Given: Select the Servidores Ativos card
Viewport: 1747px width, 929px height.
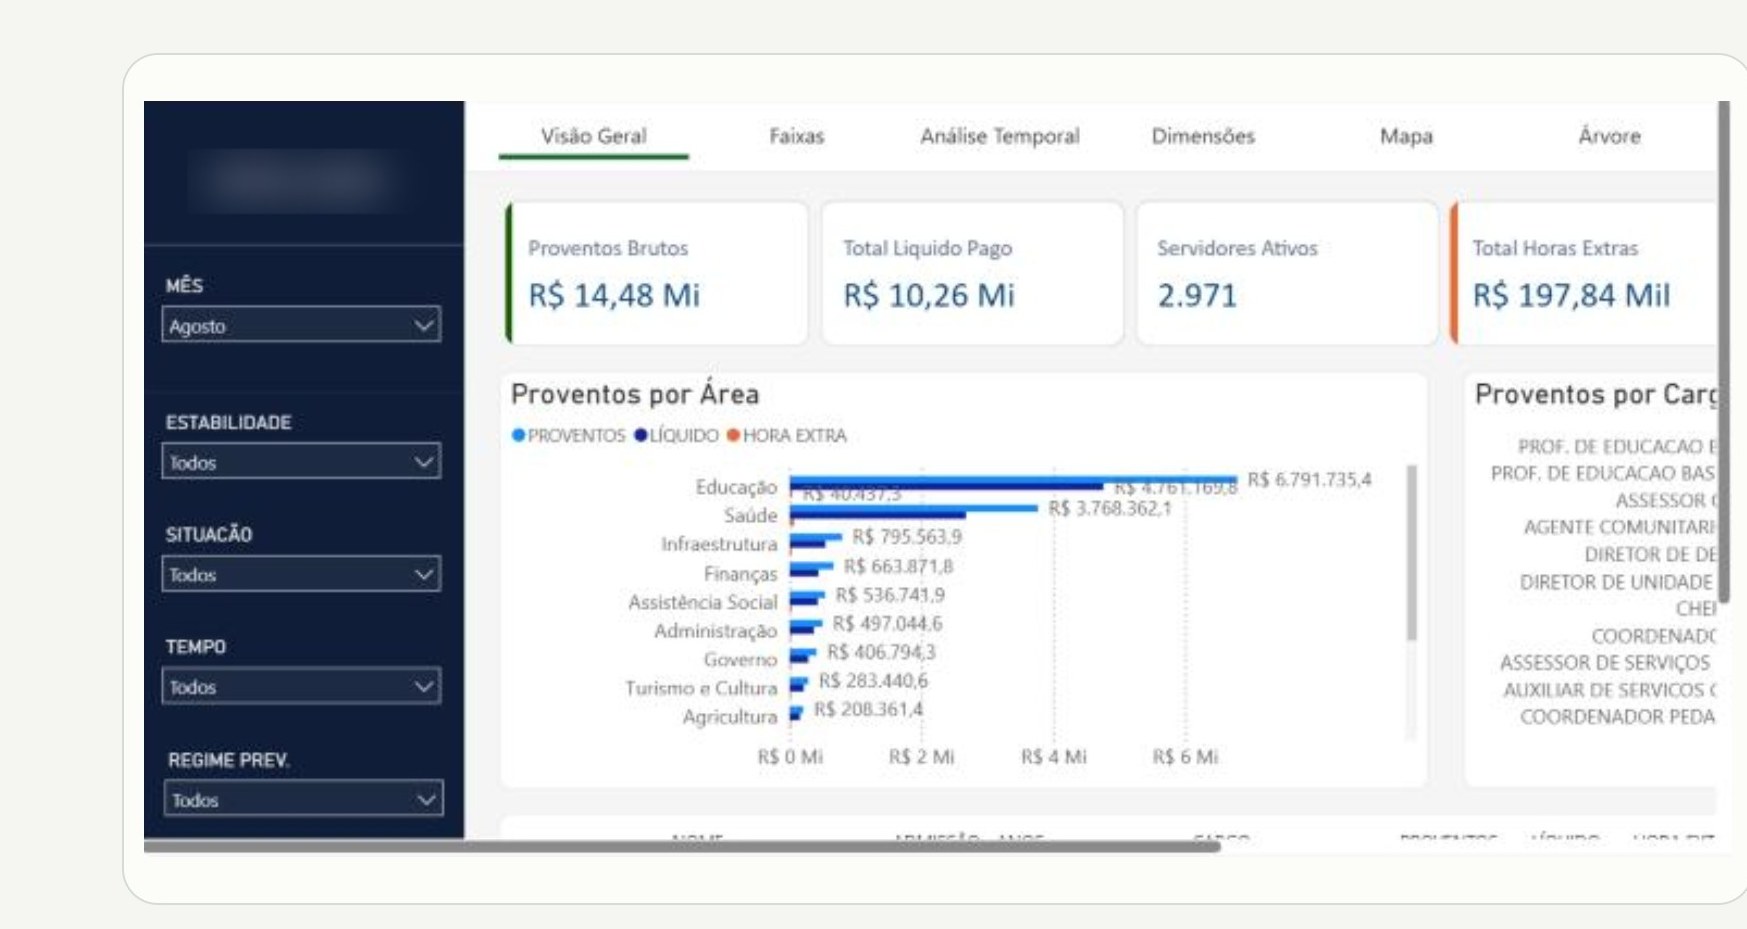Looking at the screenshot, I should pos(1287,273).
